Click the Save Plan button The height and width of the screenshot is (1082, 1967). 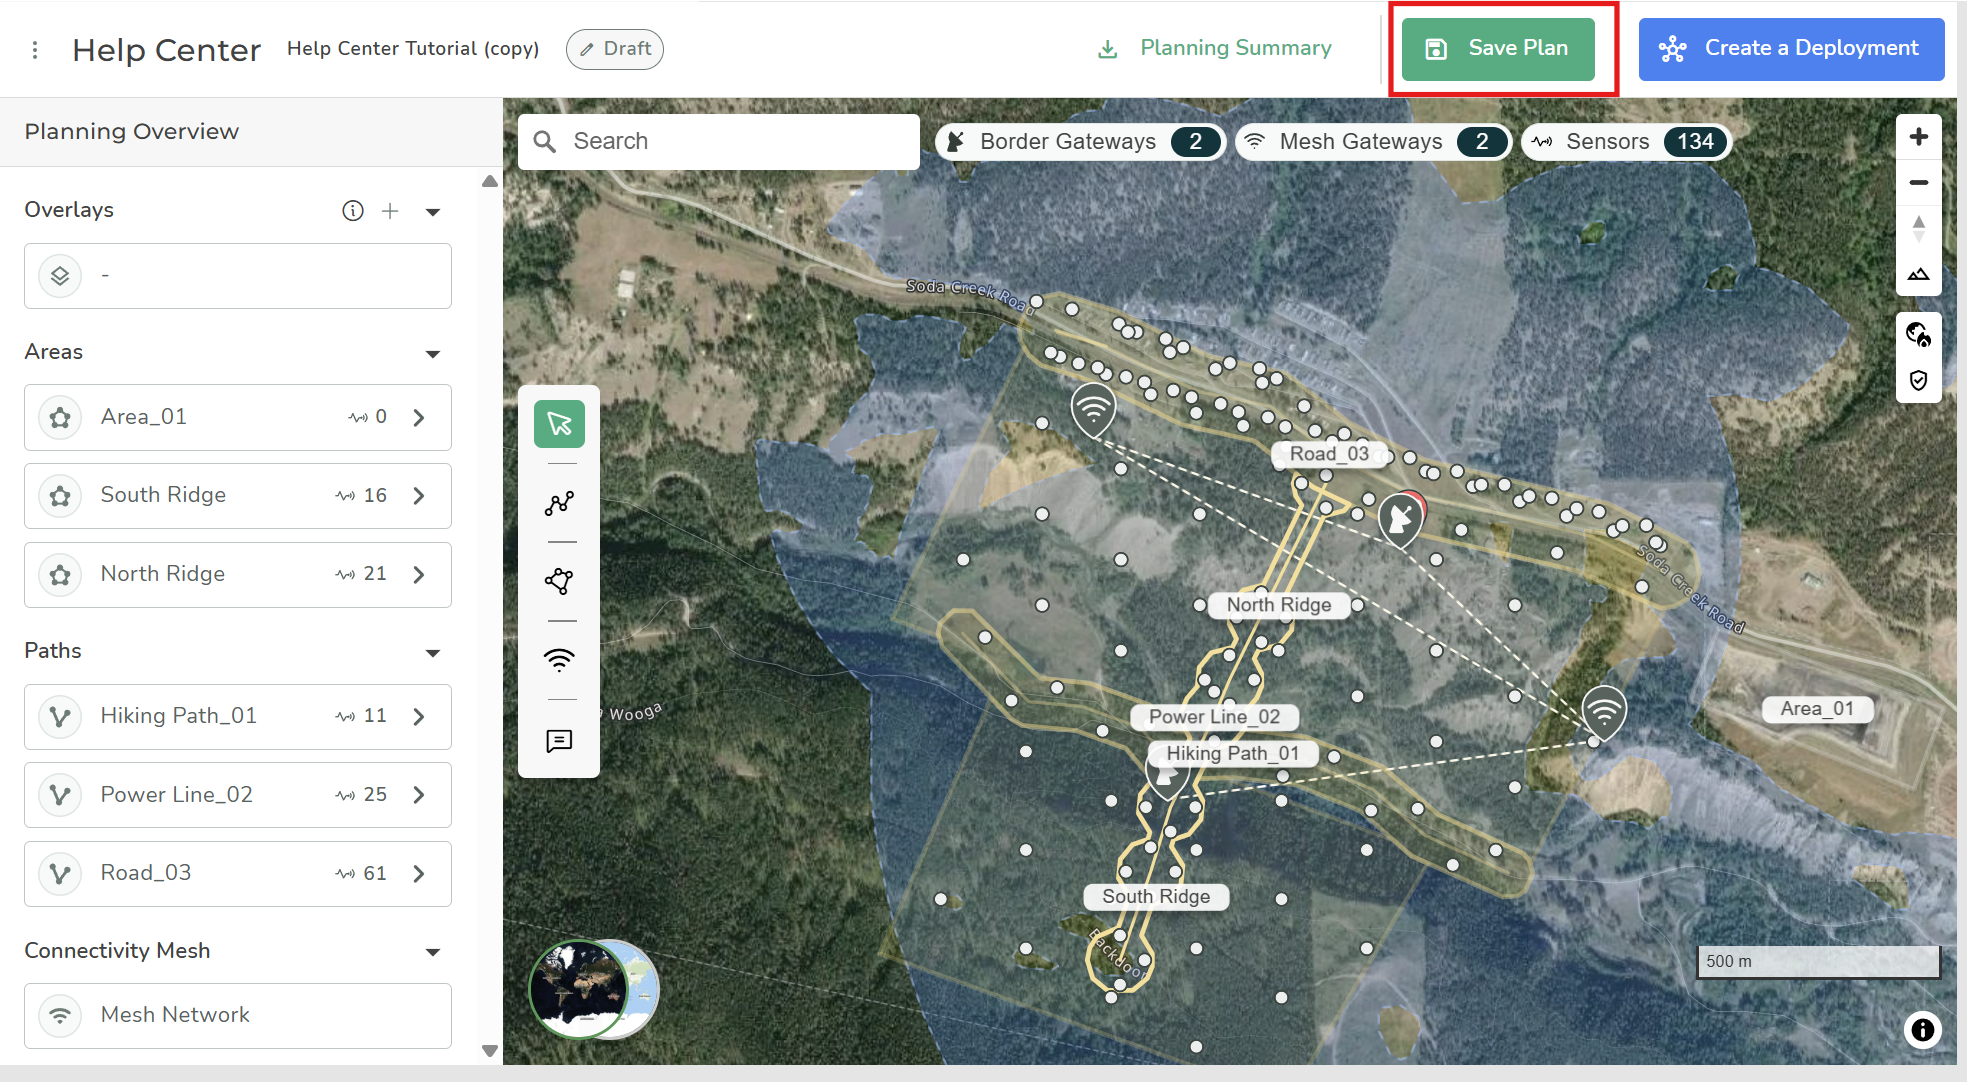[x=1498, y=49]
